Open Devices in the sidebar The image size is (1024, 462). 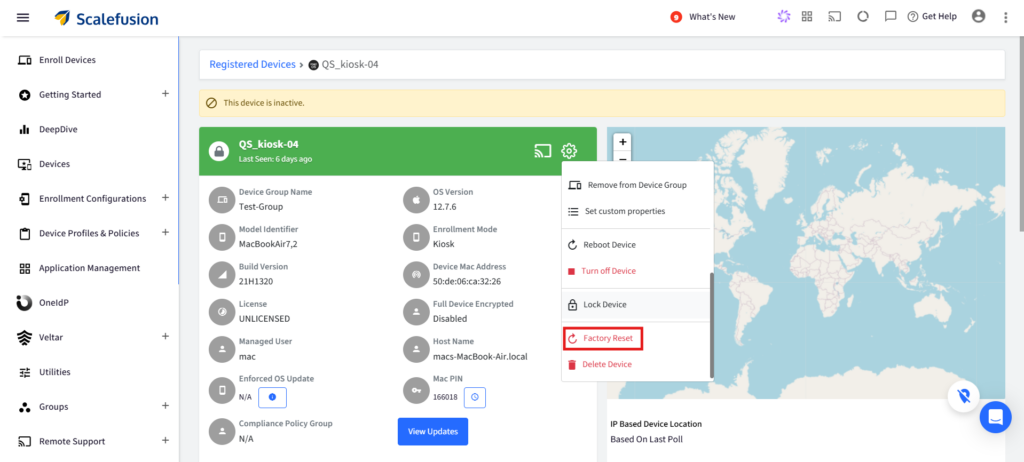[54, 164]
